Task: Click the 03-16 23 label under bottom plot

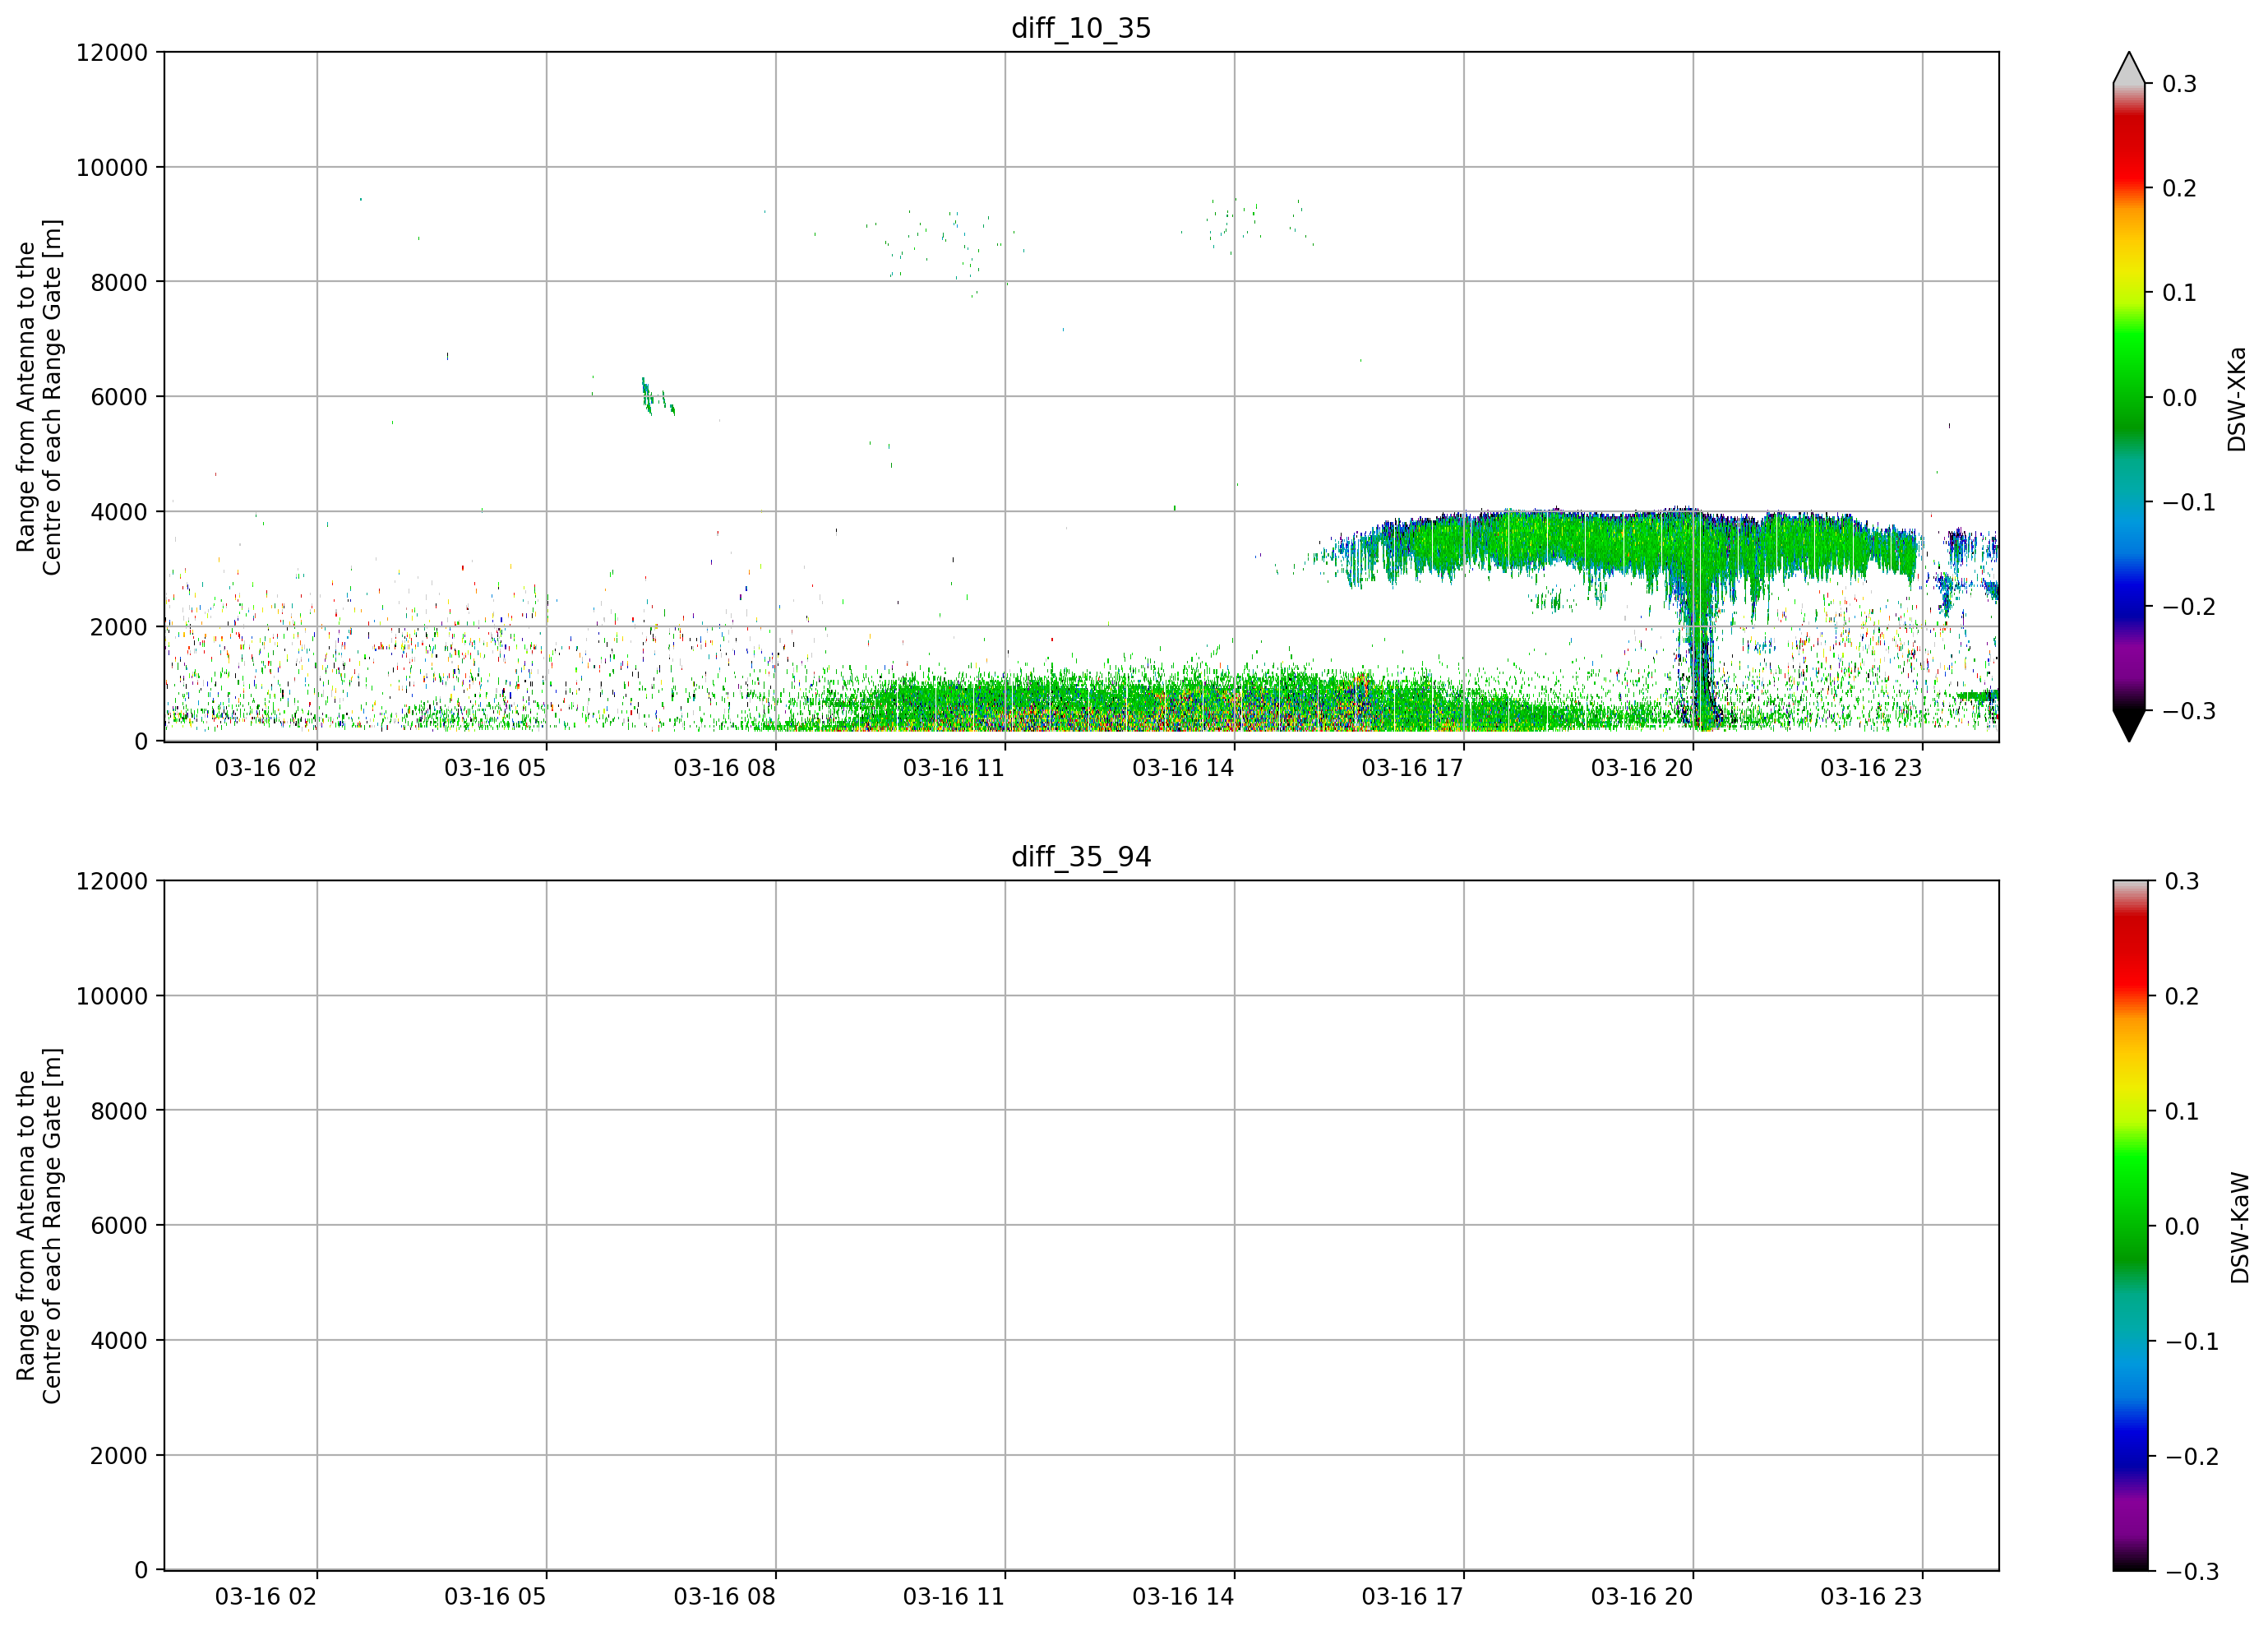Action: click(x=1870, y=1596)
